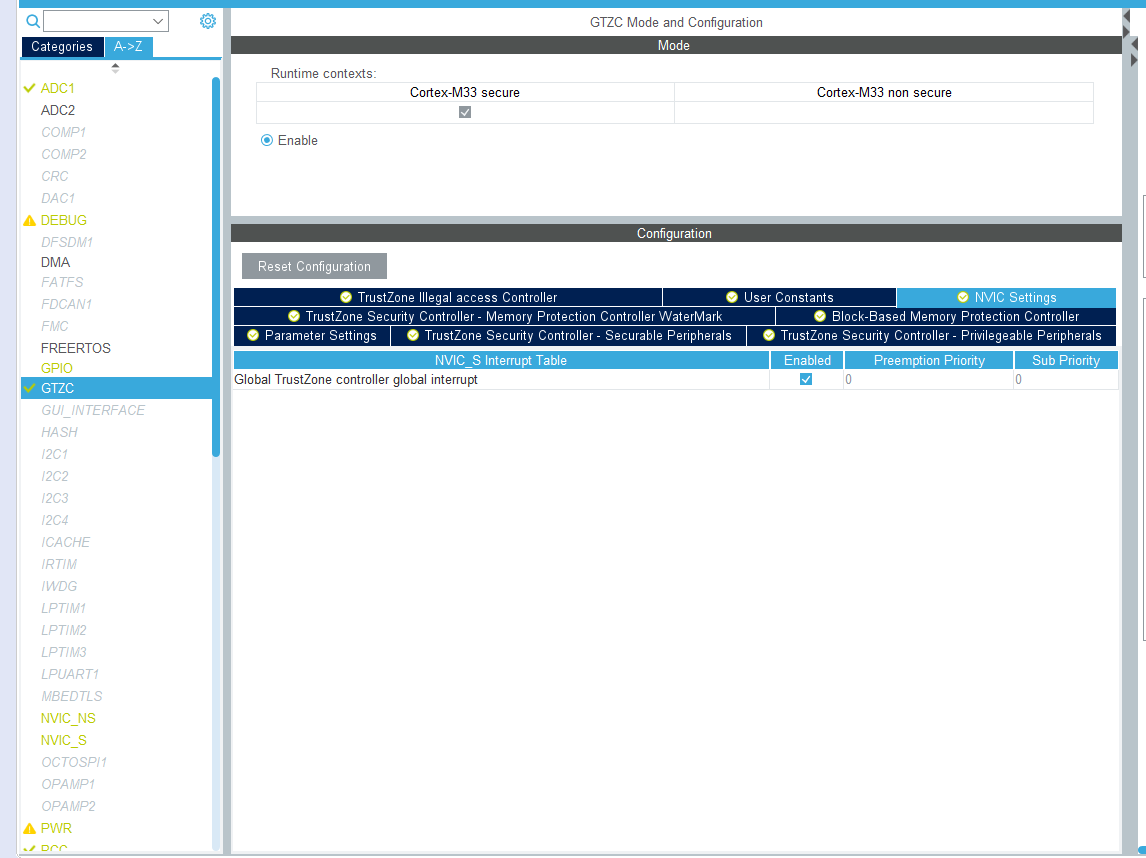The width and height of the screenshot is (1146, 858).
Task: Toggle the Cortex-M33 secure runtime context checkbox
Action: click(x=464, y=112)
